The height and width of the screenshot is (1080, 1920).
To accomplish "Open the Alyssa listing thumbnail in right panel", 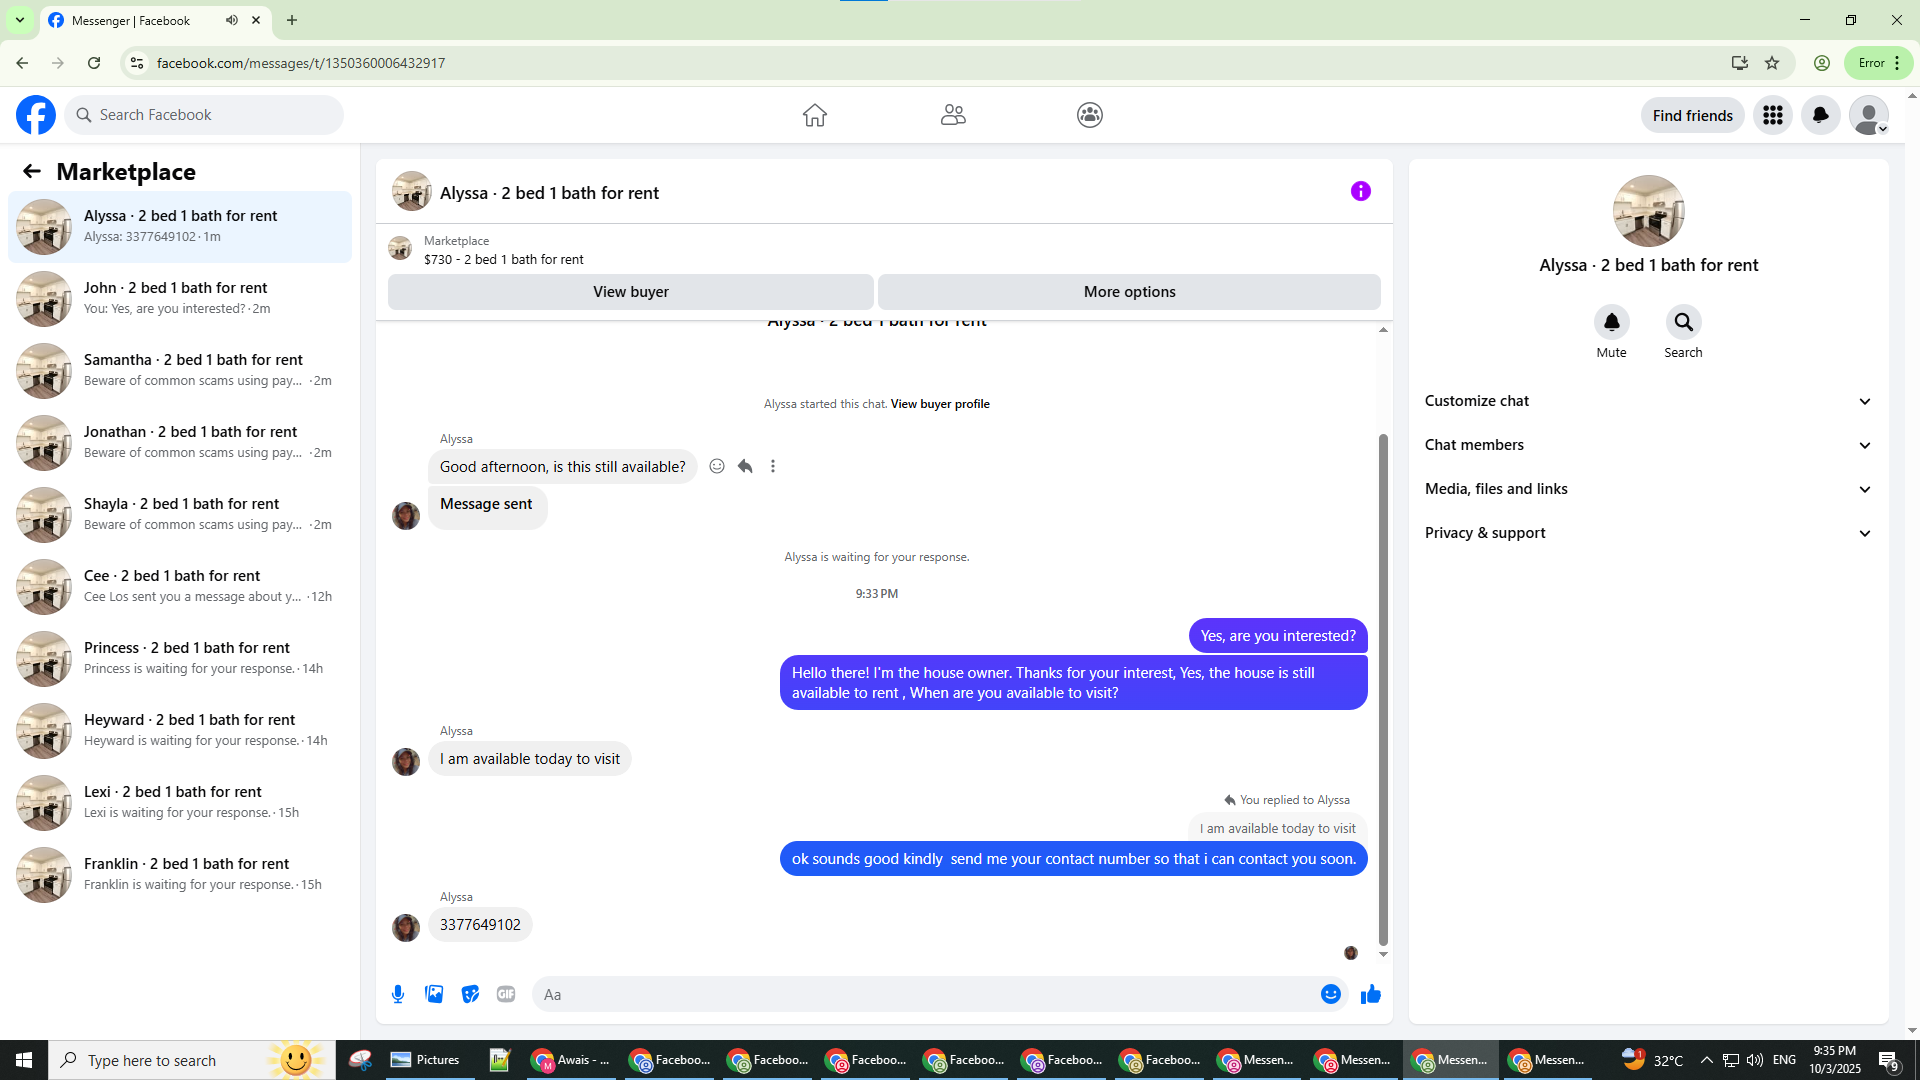I will pos(1649,211).
